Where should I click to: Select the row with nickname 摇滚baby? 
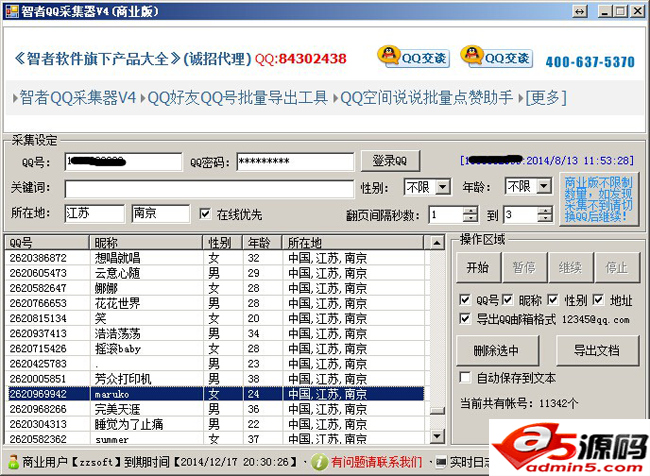tap(215, 349)
